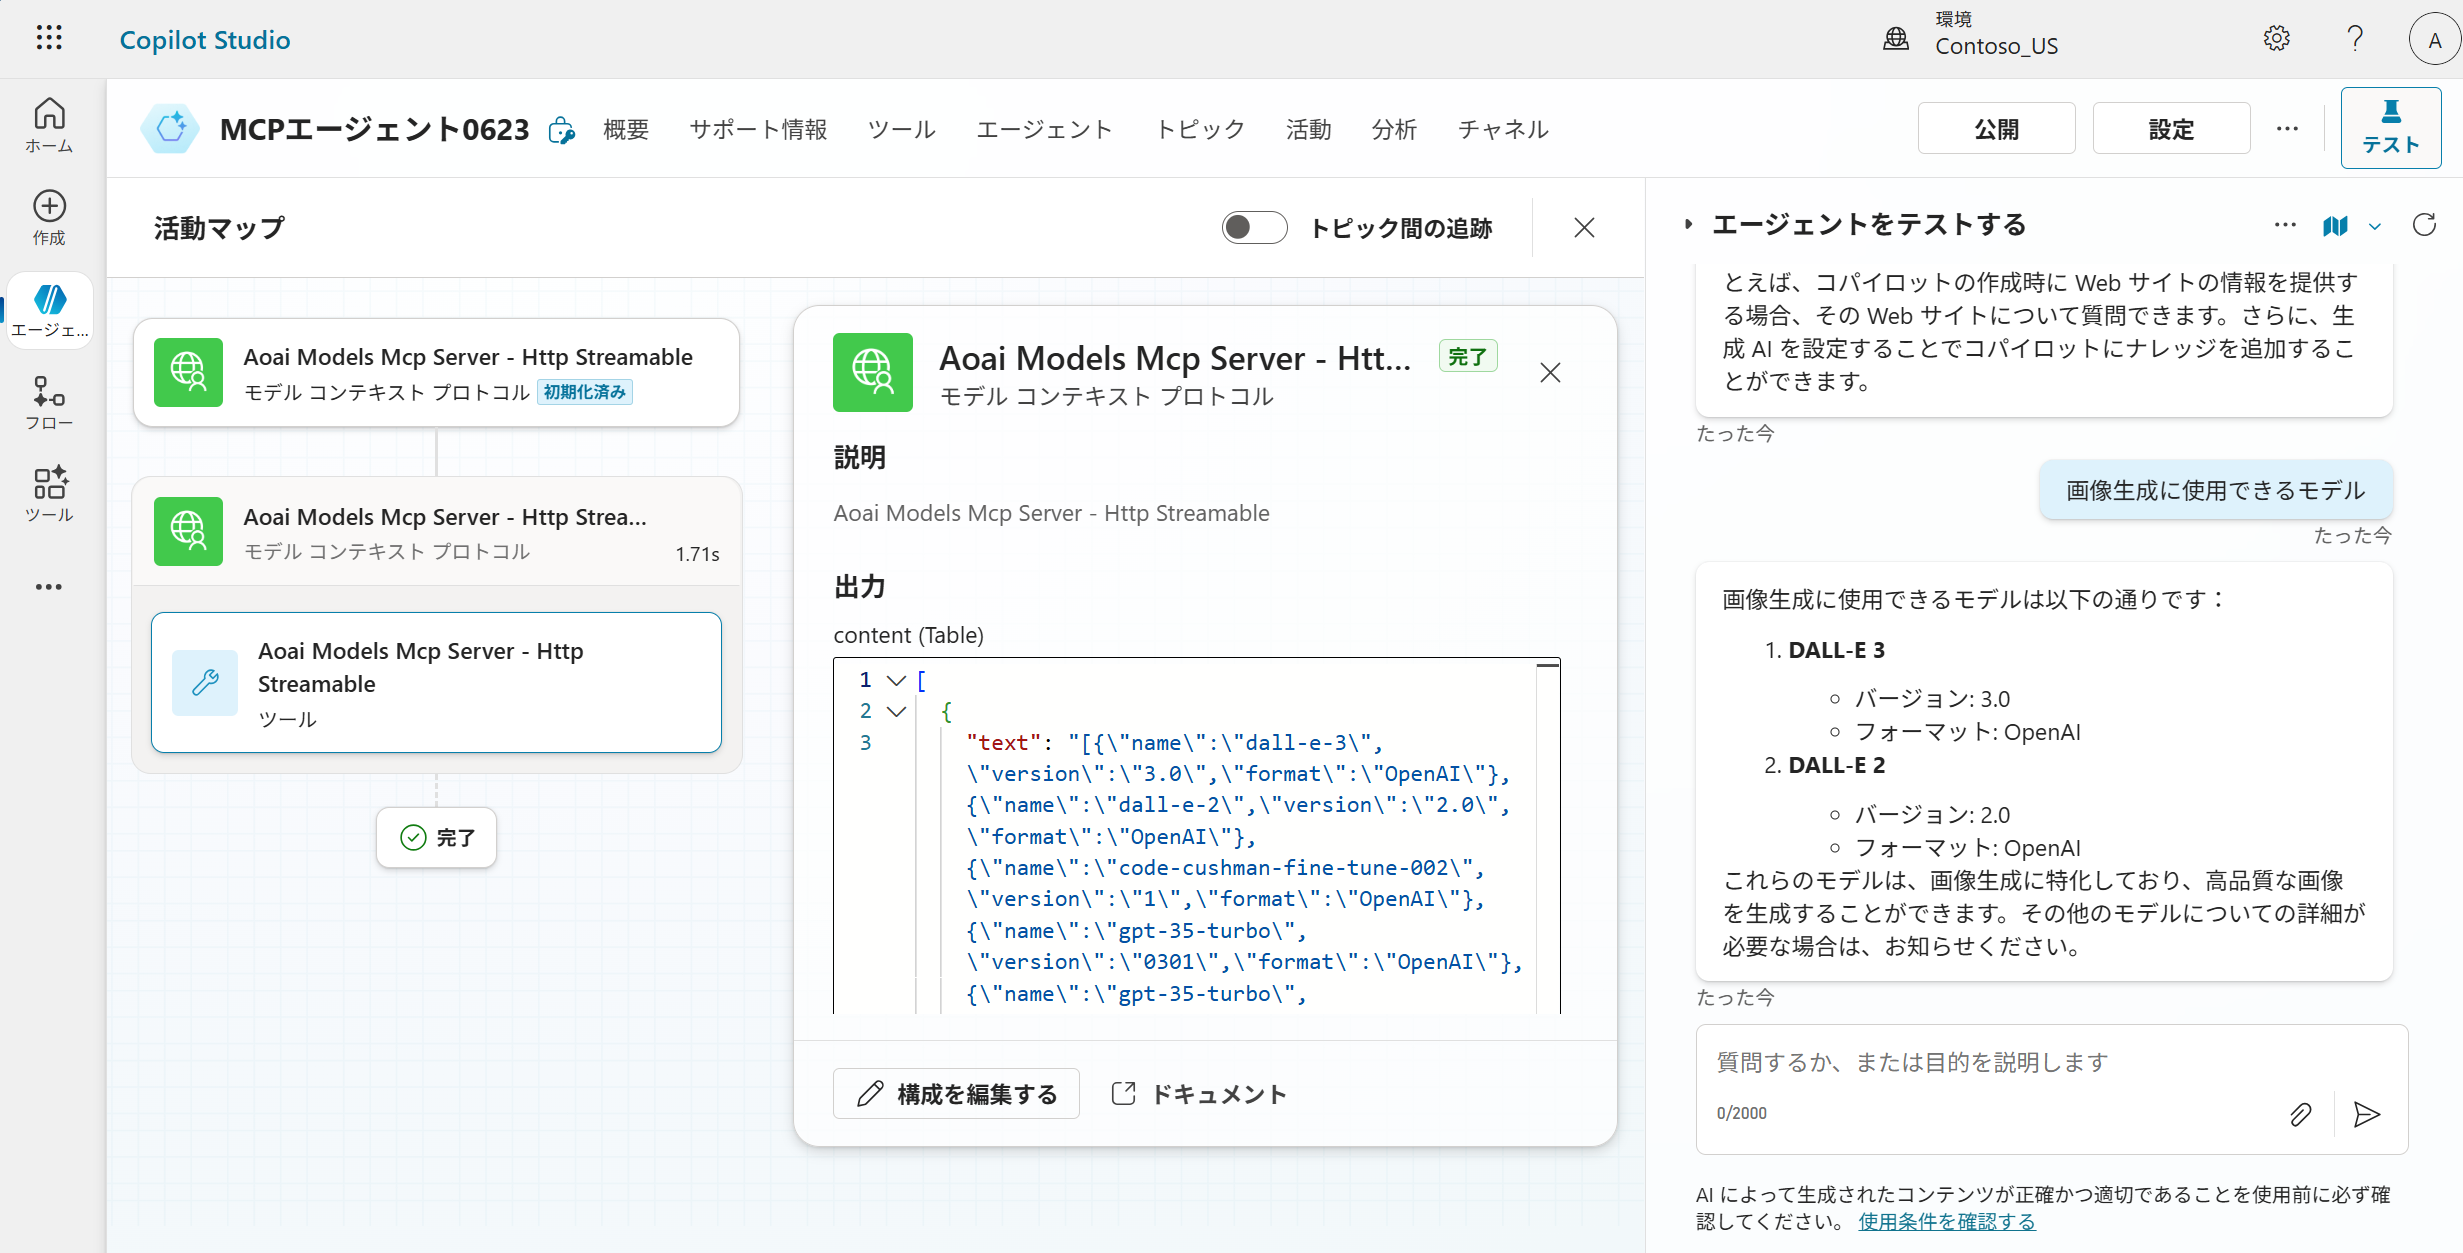Open the app launcher waffle icon

pyautogui.click(x=49, y=39)
